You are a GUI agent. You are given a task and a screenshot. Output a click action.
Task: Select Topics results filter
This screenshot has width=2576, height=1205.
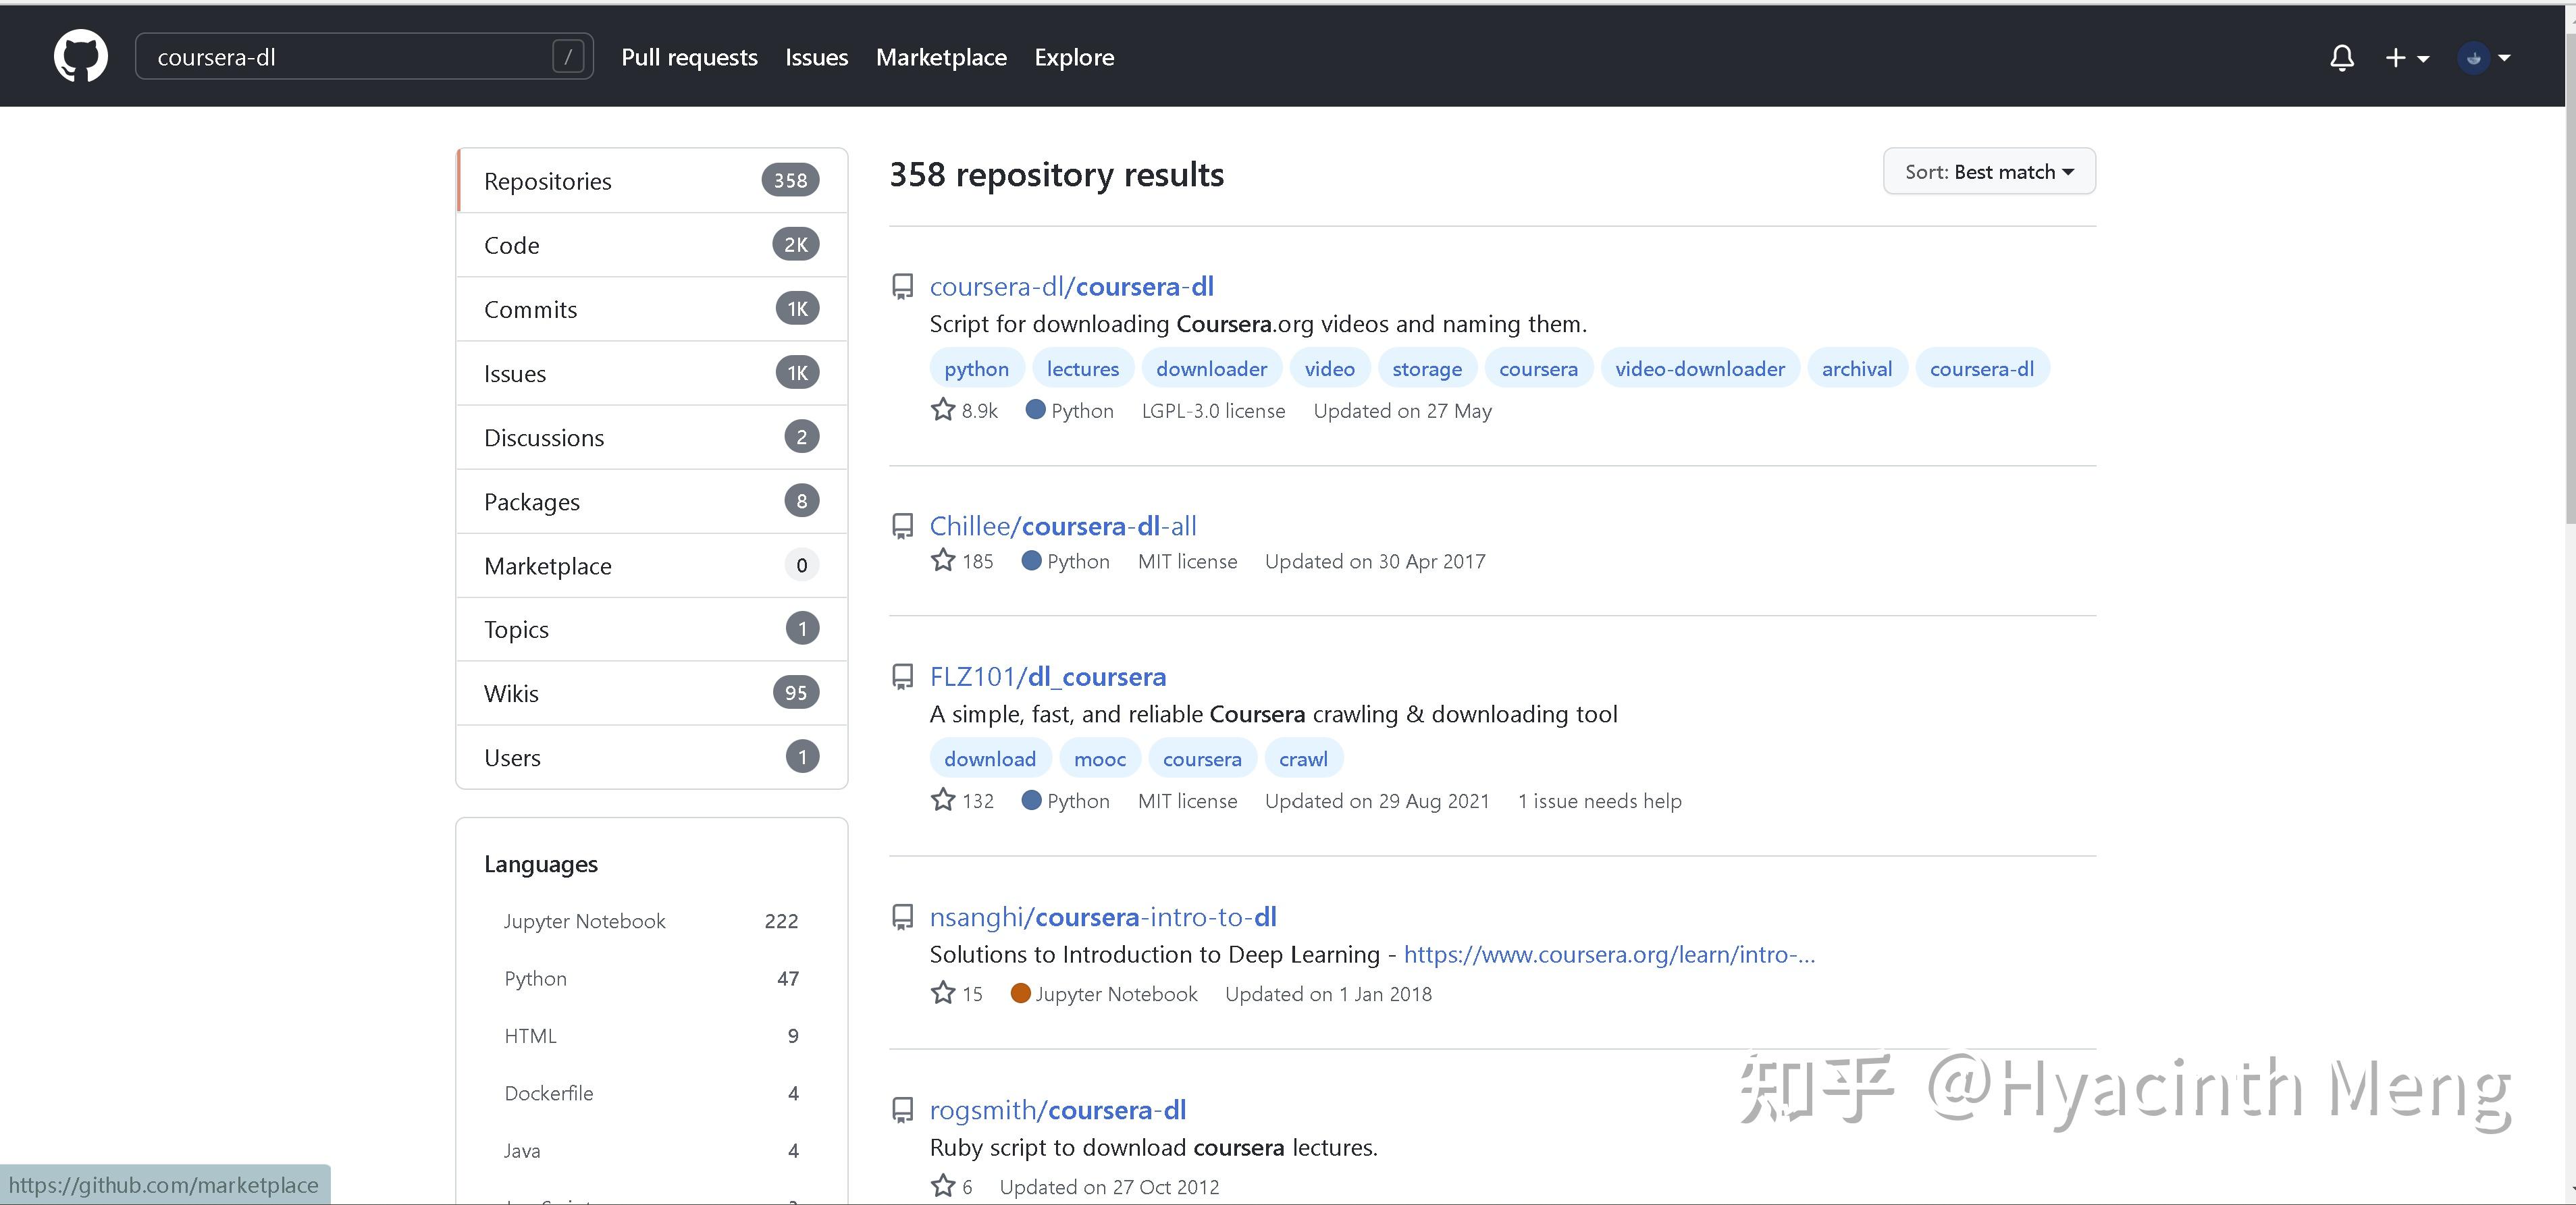652,629
